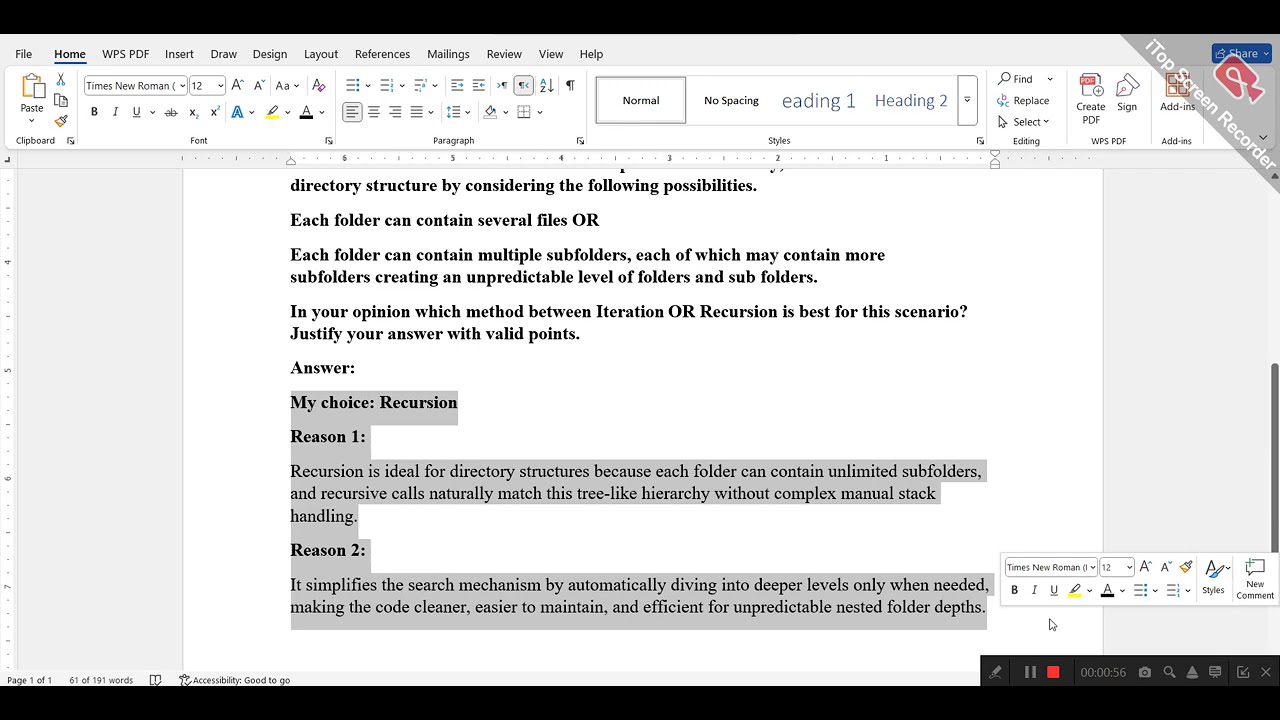1280x720 pixels.
Task: Toggle Italic in the ribbon Font group
Action: point(115,112)
